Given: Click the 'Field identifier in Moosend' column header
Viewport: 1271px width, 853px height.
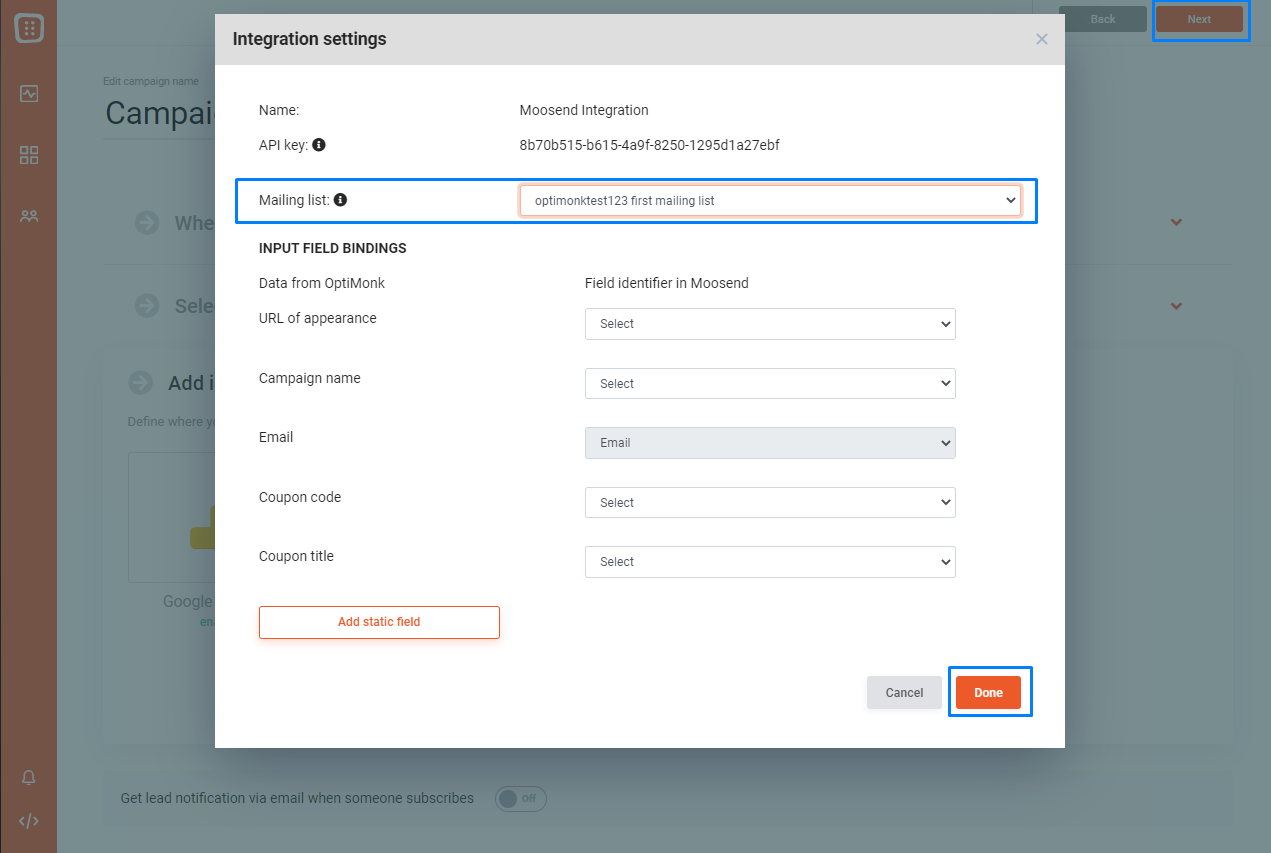Looking at the screenshot, I should tap(667, 283).
